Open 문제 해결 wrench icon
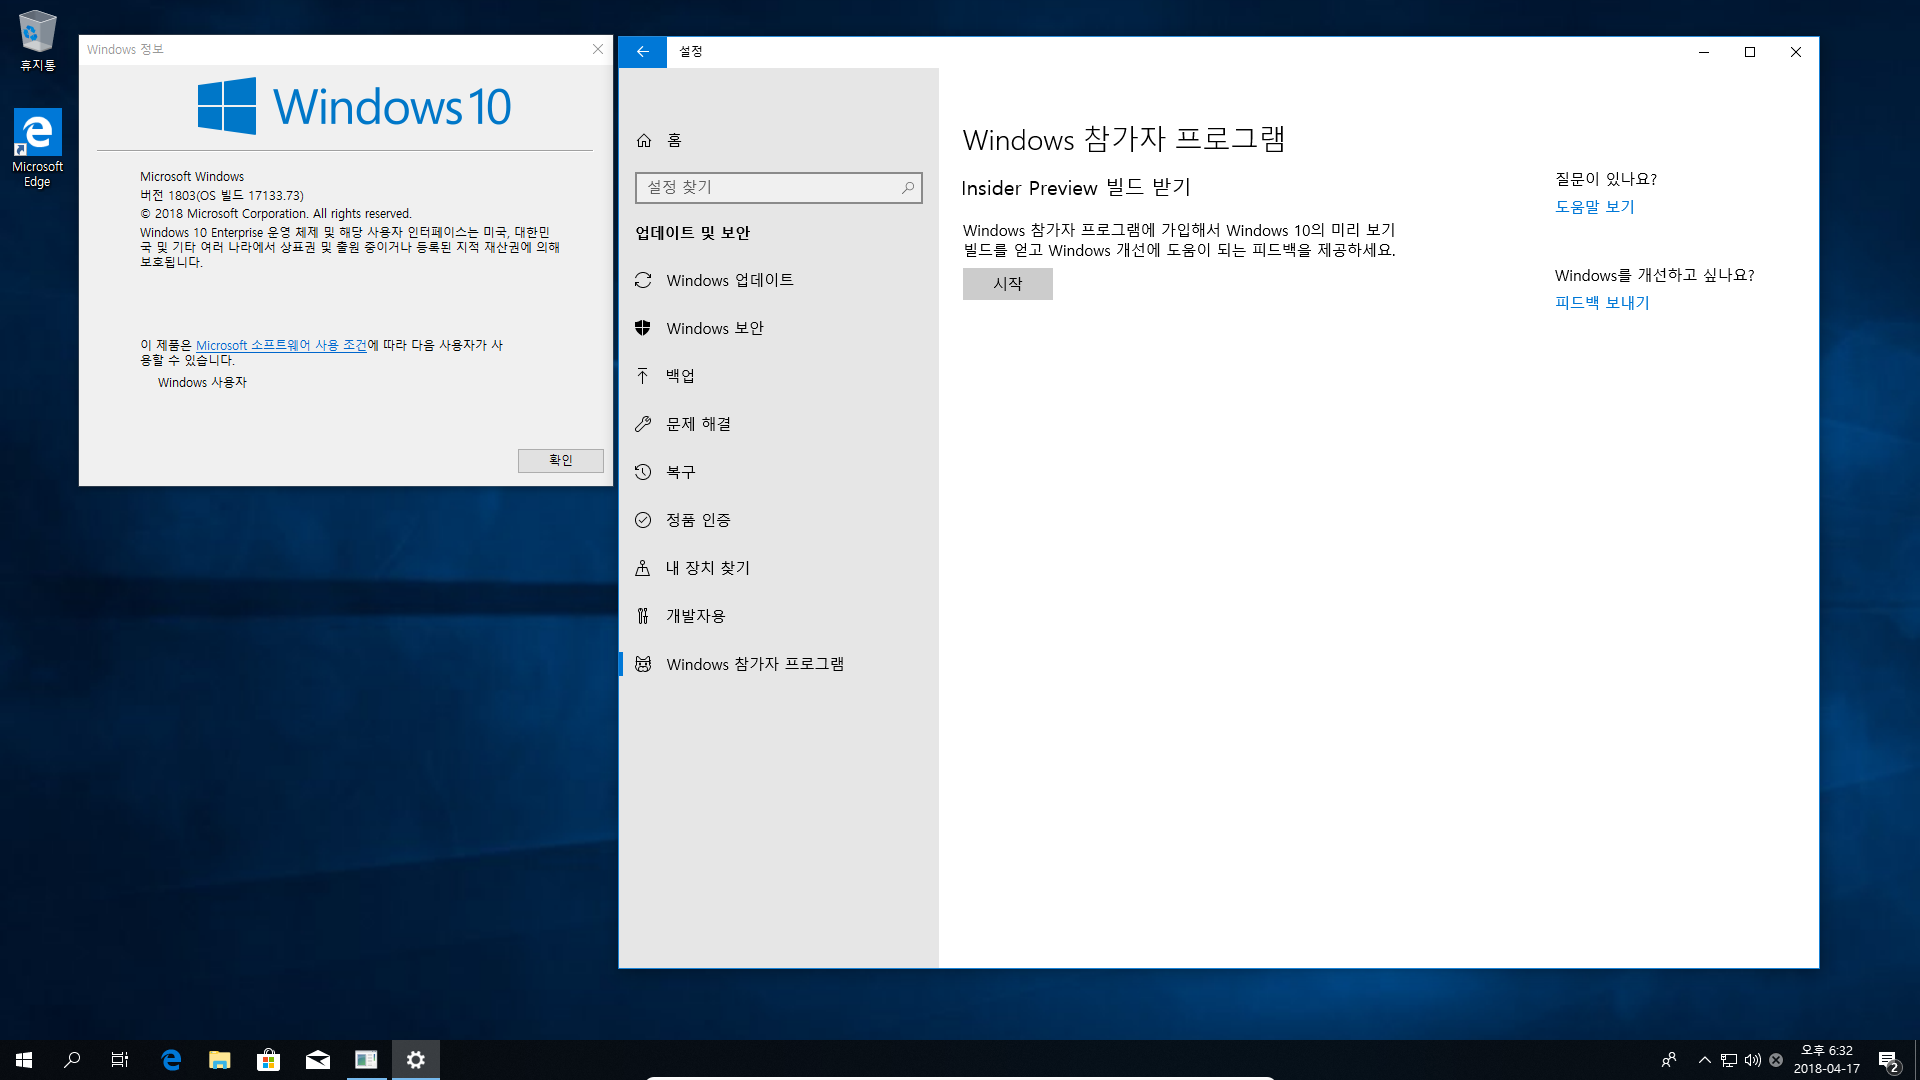Viewport: 1920px width, 1080px height. pos(643,424)
